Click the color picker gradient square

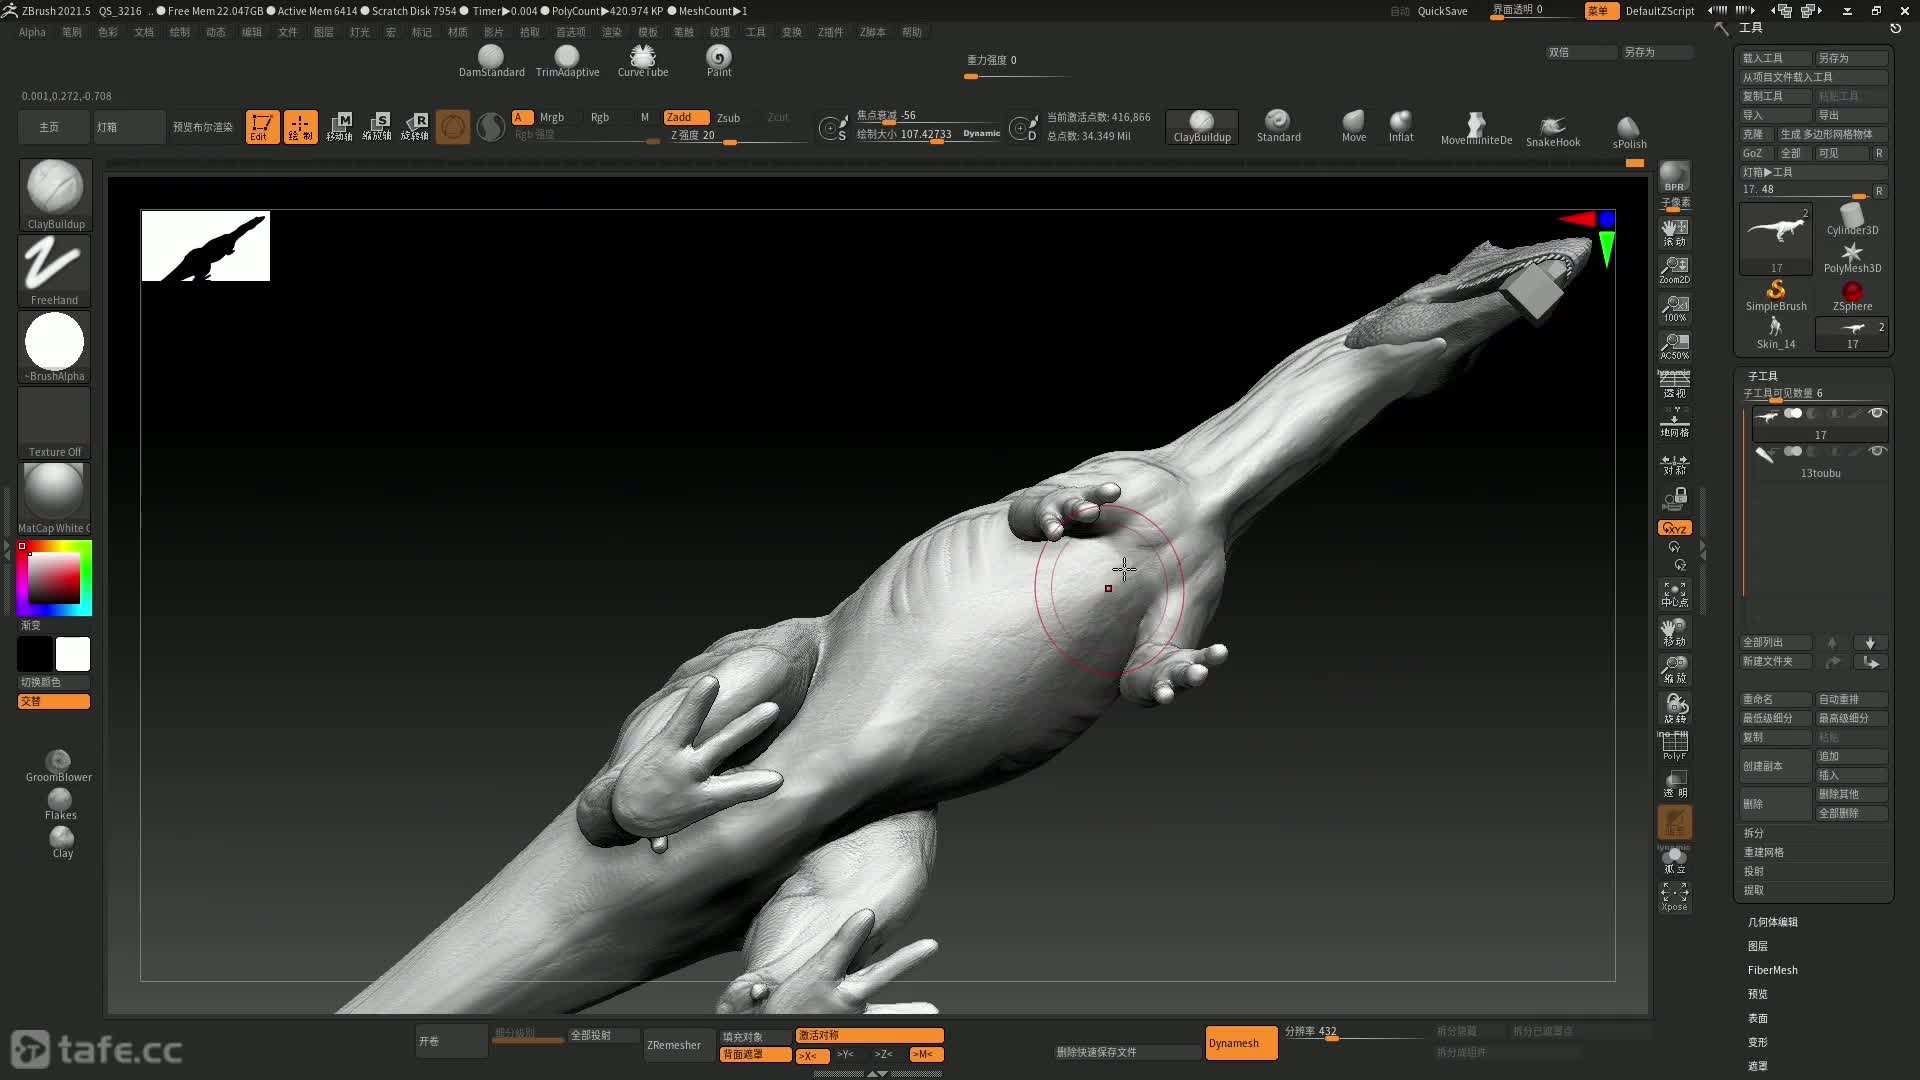[x=54, y=578]
